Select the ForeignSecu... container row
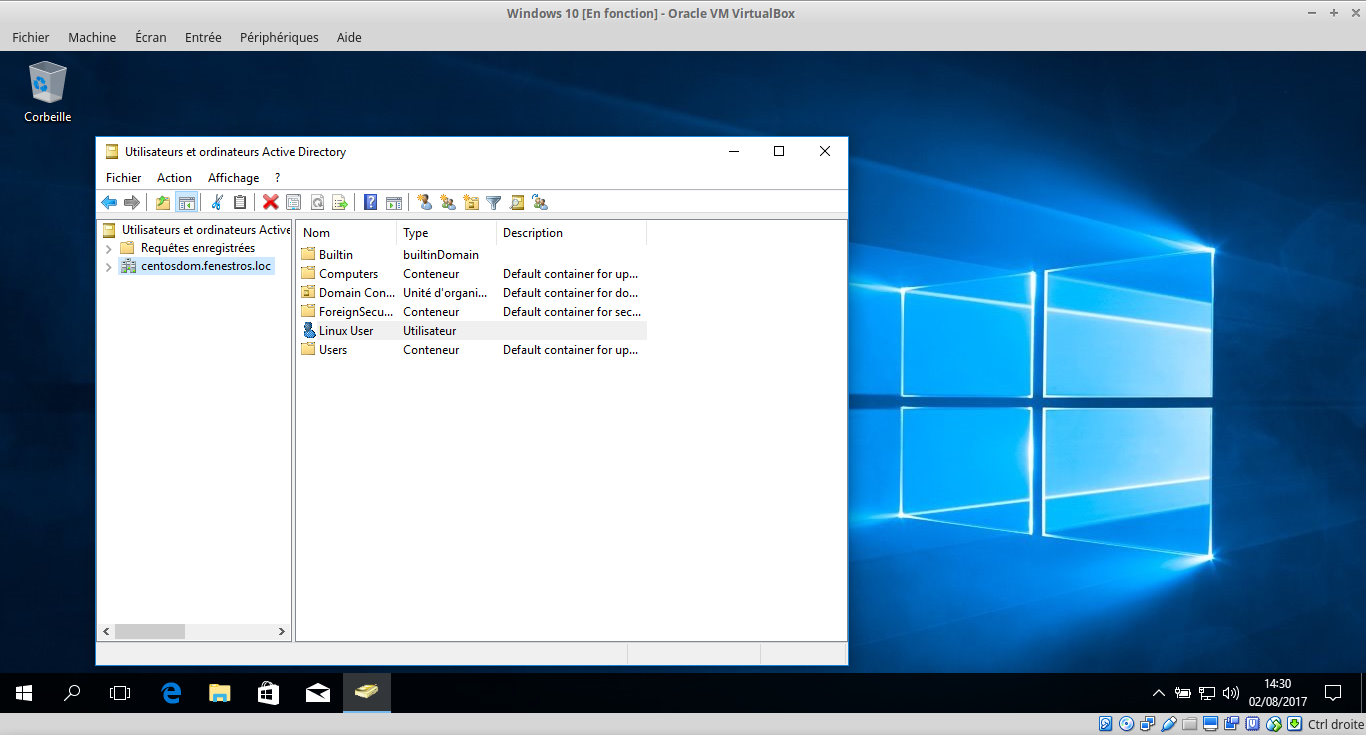 click(x=472, y=312)
